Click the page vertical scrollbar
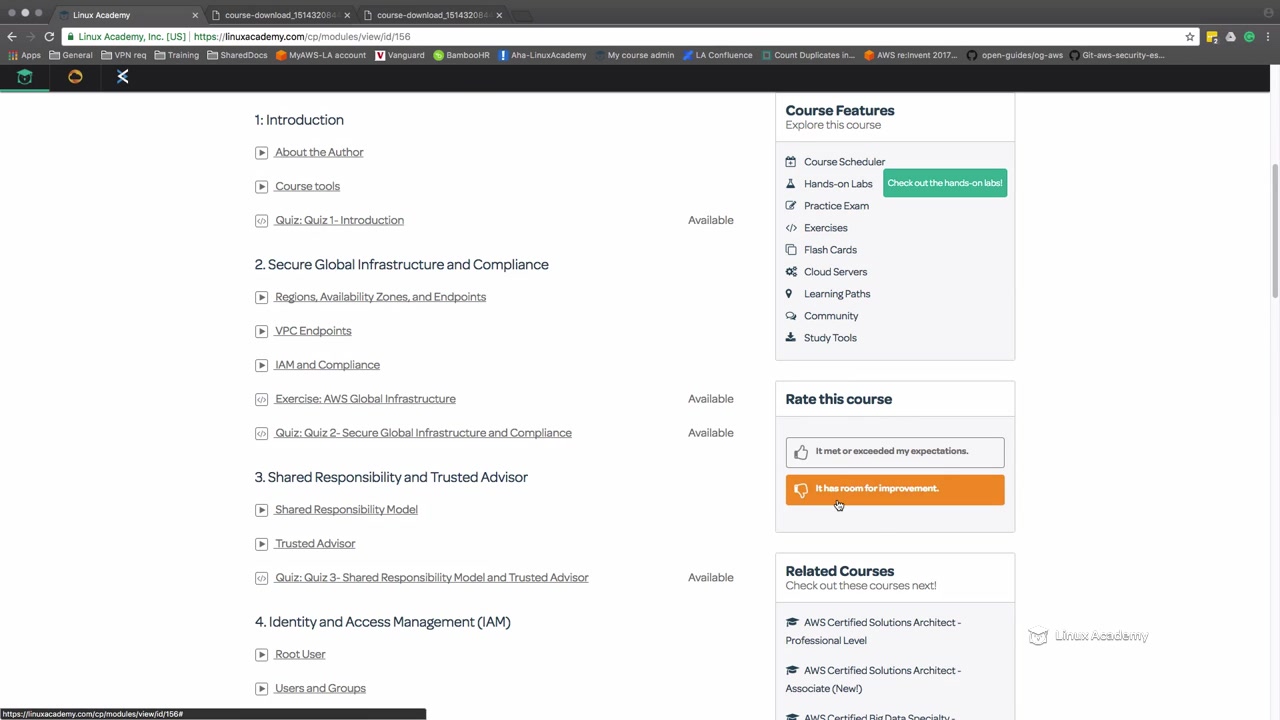1280x720 pixels. (x=1274, y=230)
